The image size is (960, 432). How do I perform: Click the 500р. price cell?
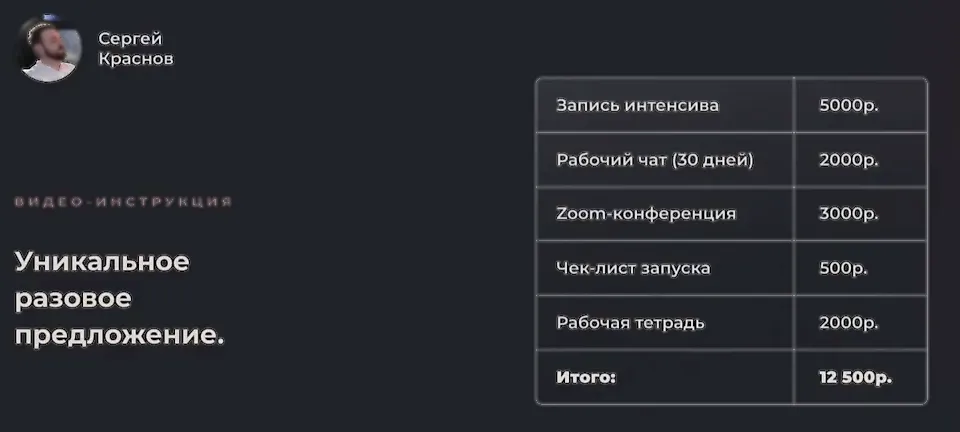pyautogui.click(x=843, y=268)
